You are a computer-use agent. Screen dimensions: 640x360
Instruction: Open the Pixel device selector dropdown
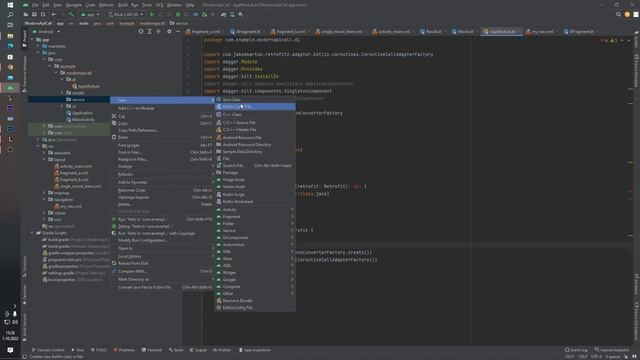[x=125, y=14]
